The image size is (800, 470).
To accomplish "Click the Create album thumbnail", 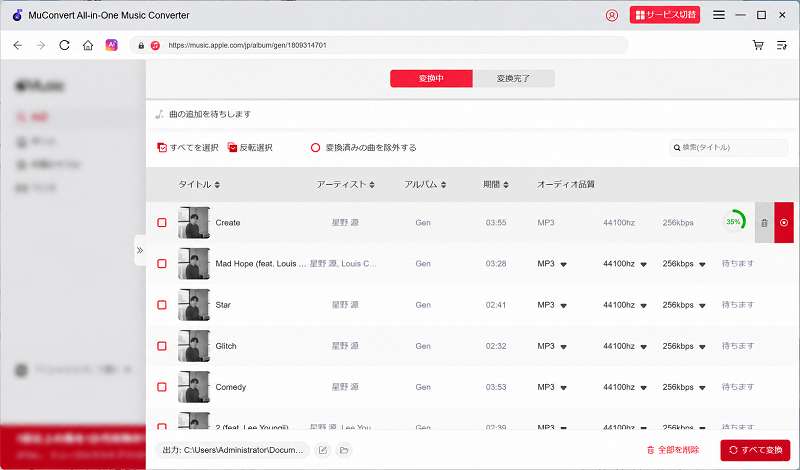I will [194, 222].
